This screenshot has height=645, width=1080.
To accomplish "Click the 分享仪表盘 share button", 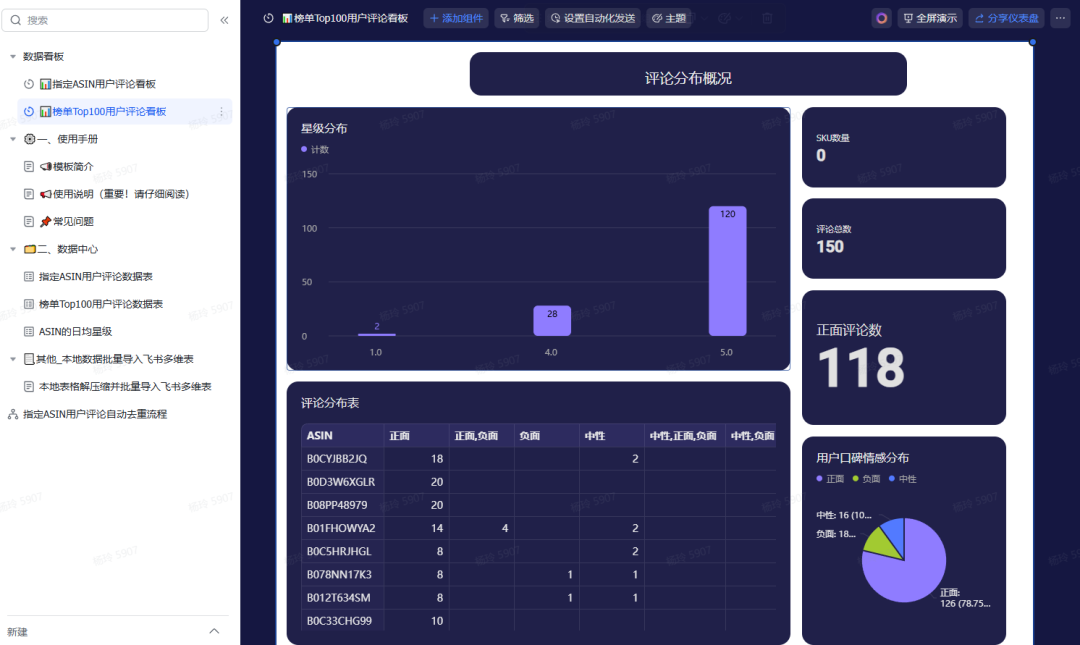I will [1006, 18].
